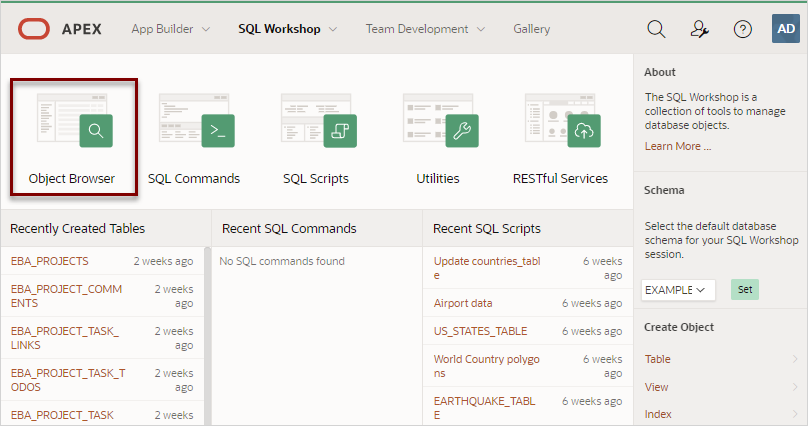Image resolution: width=808 pixels, height=426 pixels.
Task: Click the chevron beside Create Object View
Action: [x=795, y=387]
